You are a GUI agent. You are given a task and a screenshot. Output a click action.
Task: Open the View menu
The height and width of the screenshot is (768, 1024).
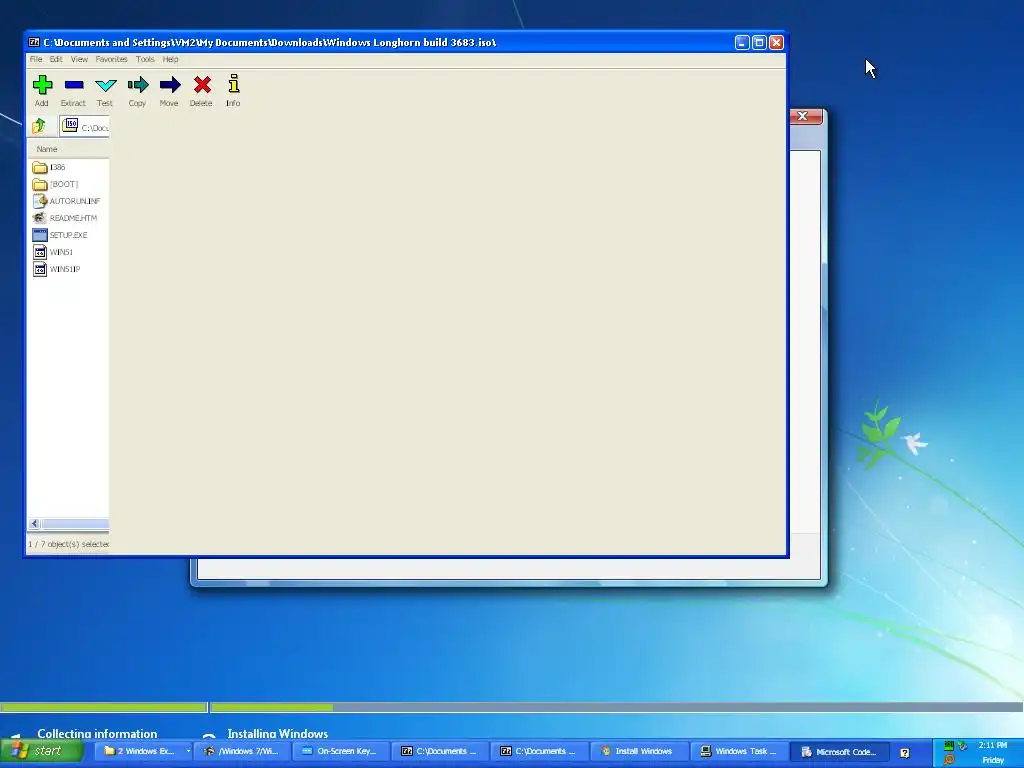[x=79, y=59]
